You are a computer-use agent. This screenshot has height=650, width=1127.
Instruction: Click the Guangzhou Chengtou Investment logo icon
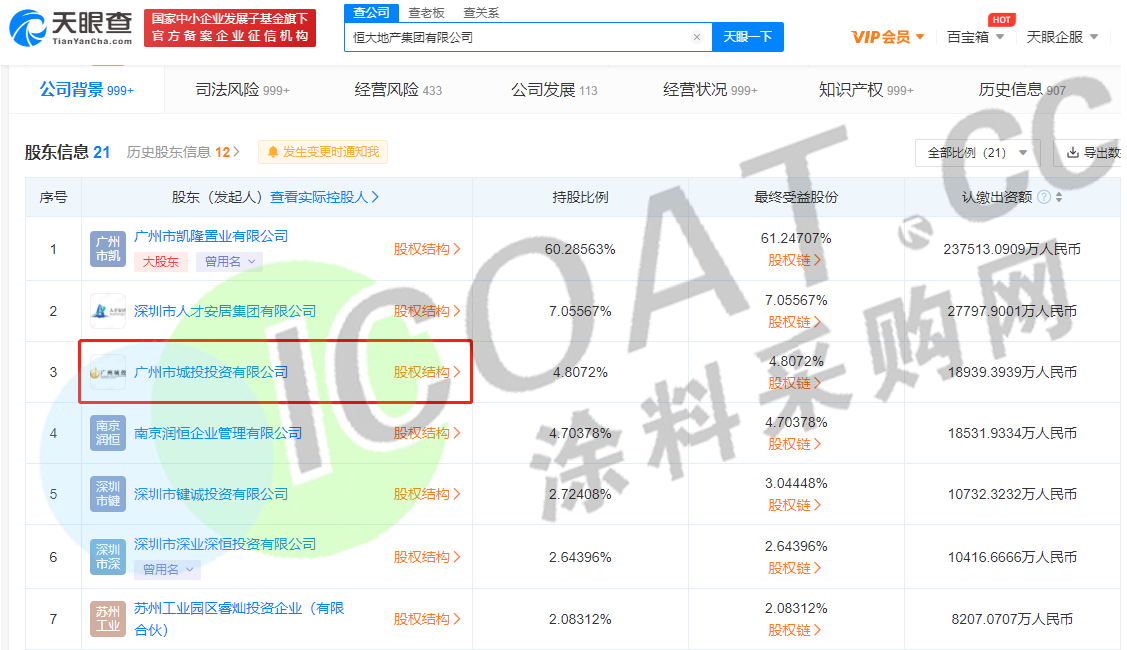(x=108, y=372)
